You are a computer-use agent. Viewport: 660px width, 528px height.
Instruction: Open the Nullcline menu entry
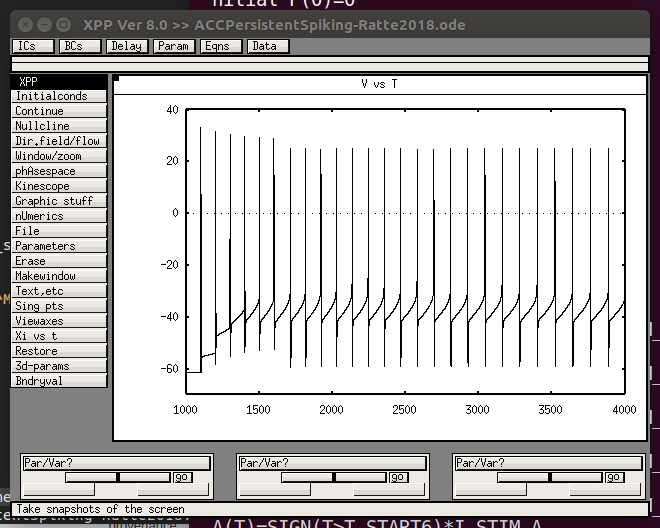(x=59, y=126)
